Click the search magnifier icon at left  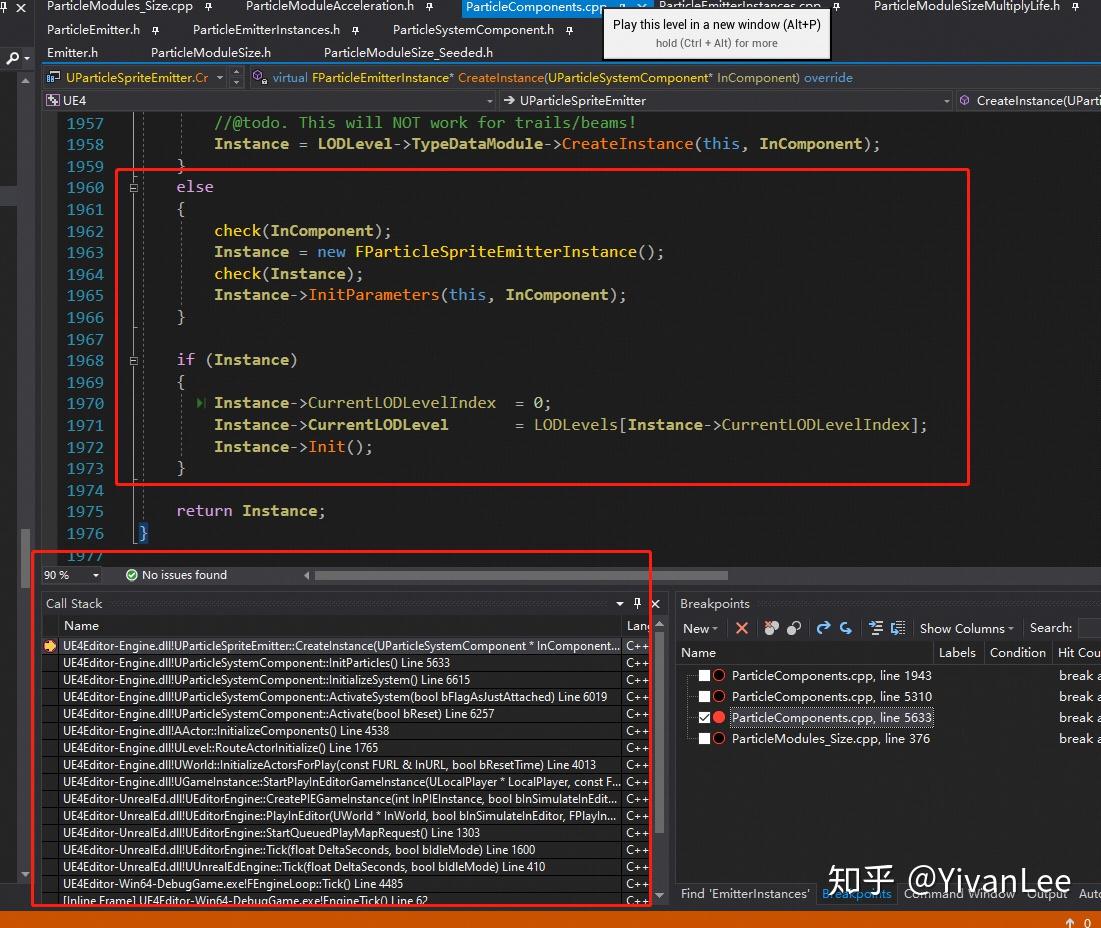click(x=13, y=59)
